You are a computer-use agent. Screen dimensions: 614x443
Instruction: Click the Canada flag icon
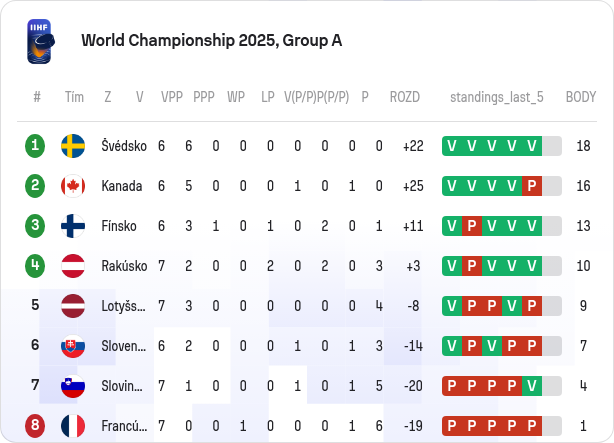coord(73,186)
